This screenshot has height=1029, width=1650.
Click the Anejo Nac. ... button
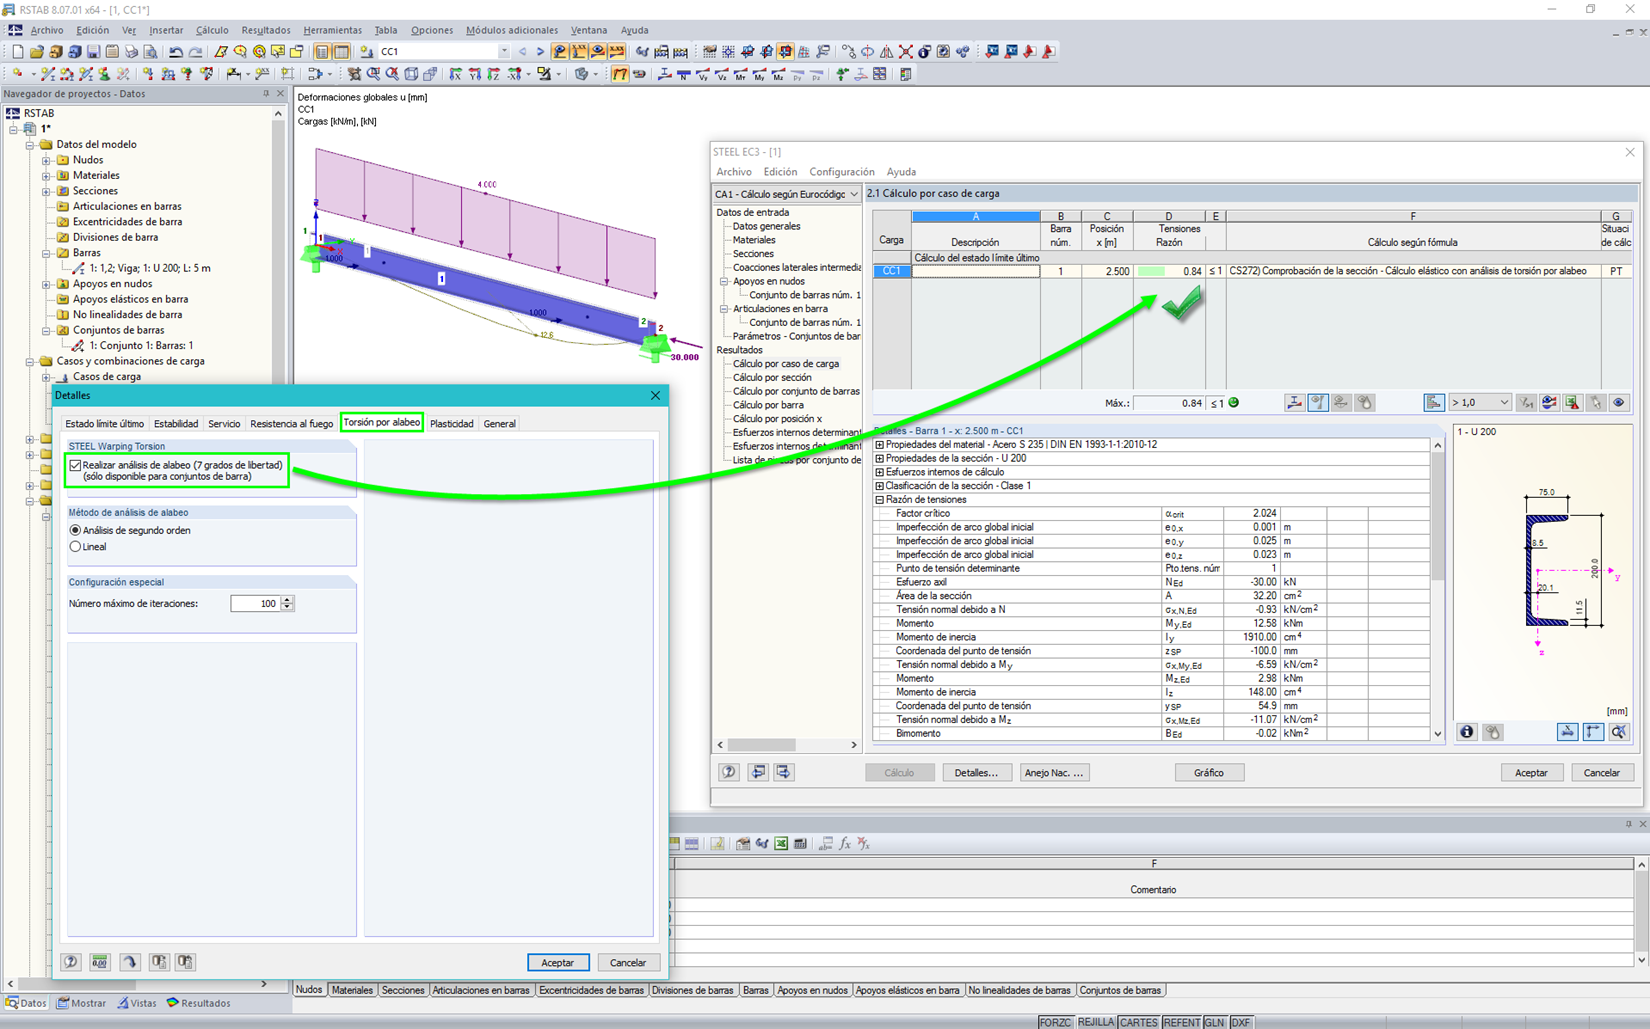(1054, 773)
